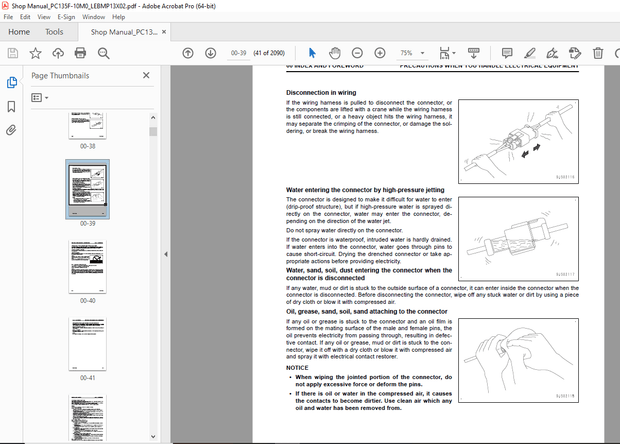Switch to the Home tab
620x444 pixels.
click(x=19, y=32)
